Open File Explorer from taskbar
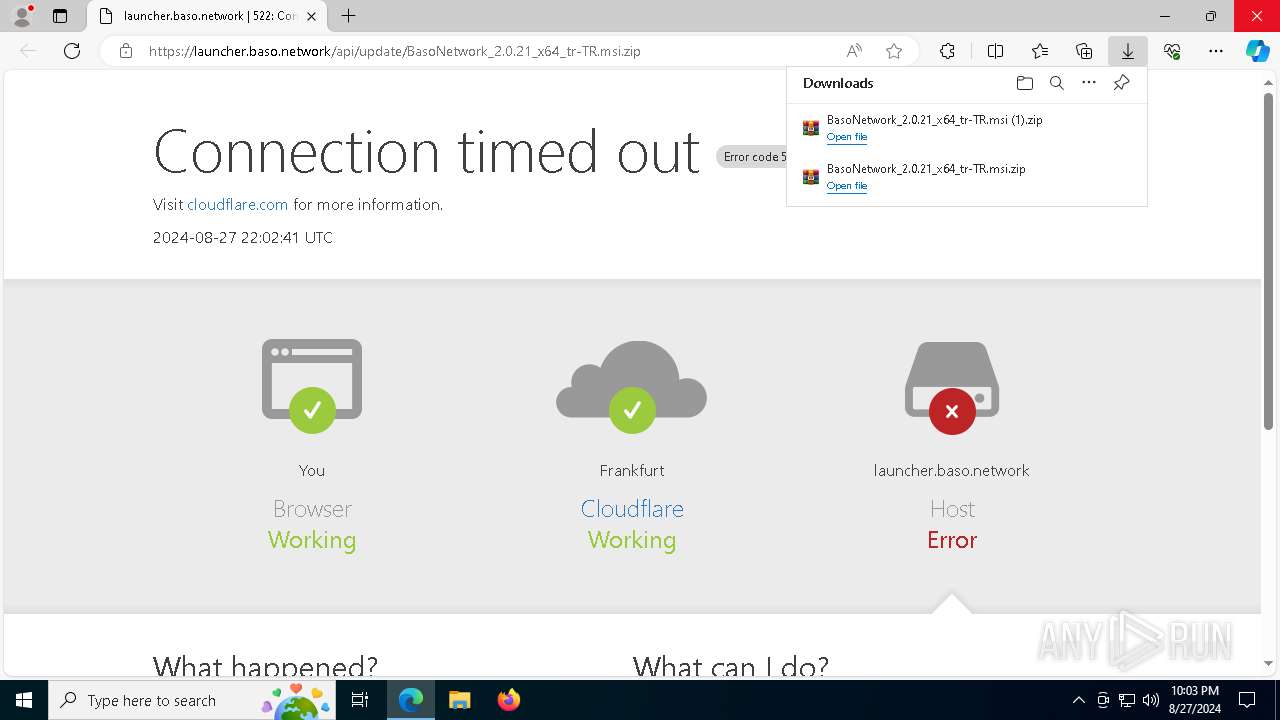This screenshot has height=720, width=1280. (459, 700)
